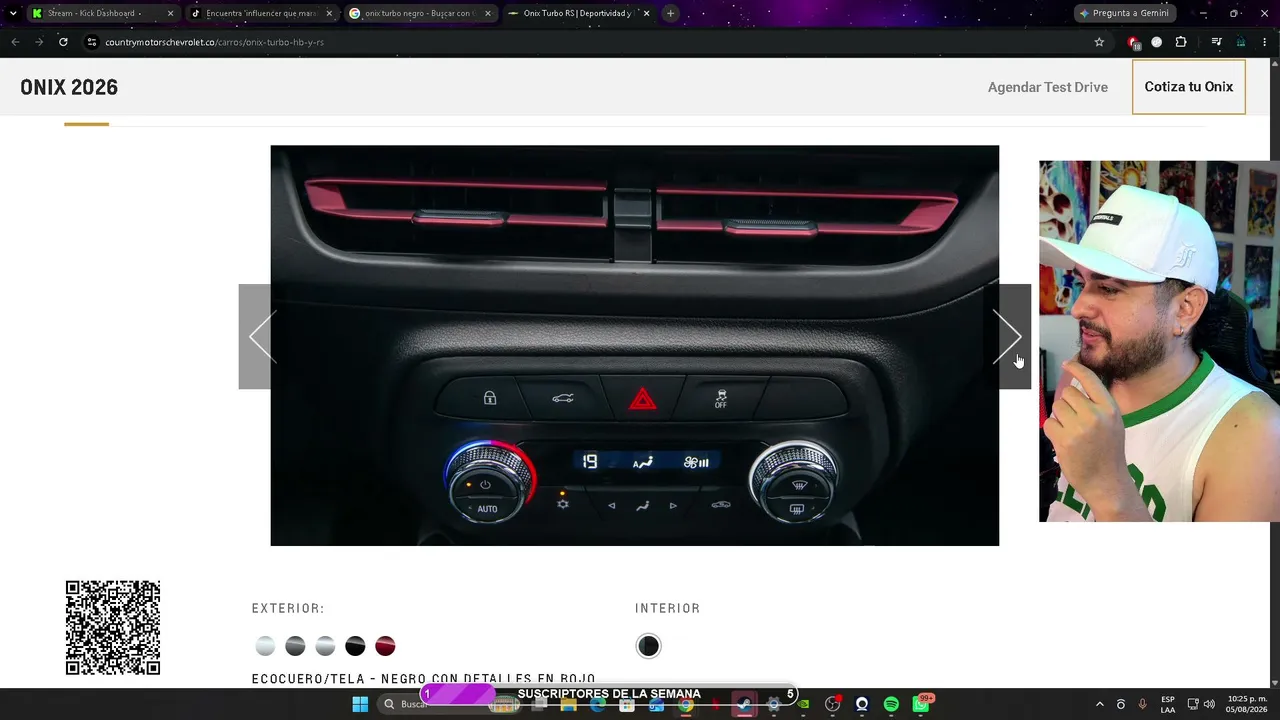Open Chrome profile avatar icon
Image resolution: width=1280 pixels, height=720 pixels.
pos(1241,42)
